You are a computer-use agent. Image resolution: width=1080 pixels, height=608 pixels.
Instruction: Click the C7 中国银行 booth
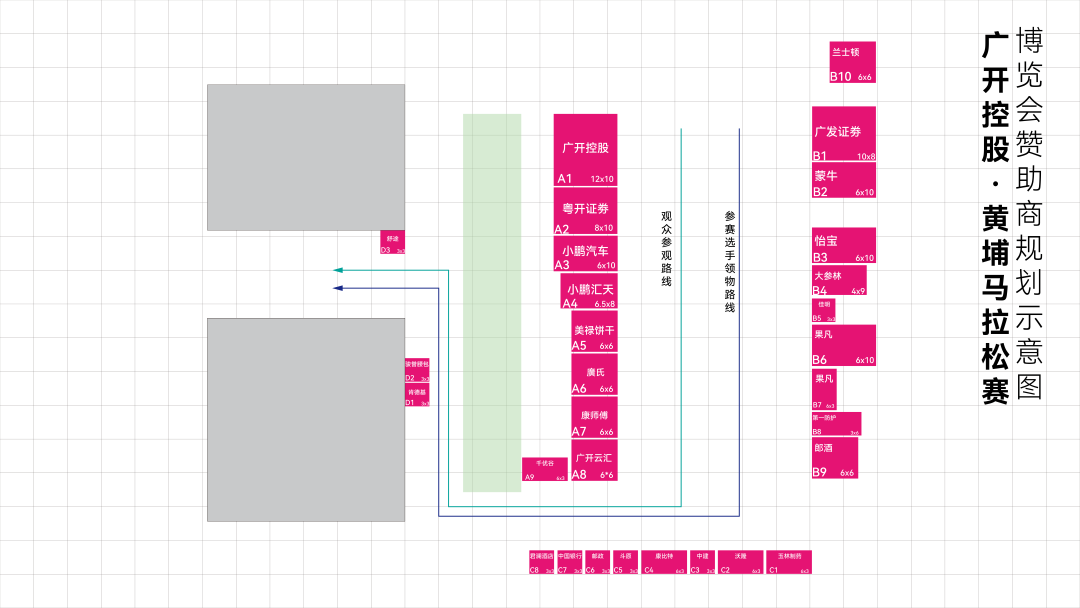[570, 562]
